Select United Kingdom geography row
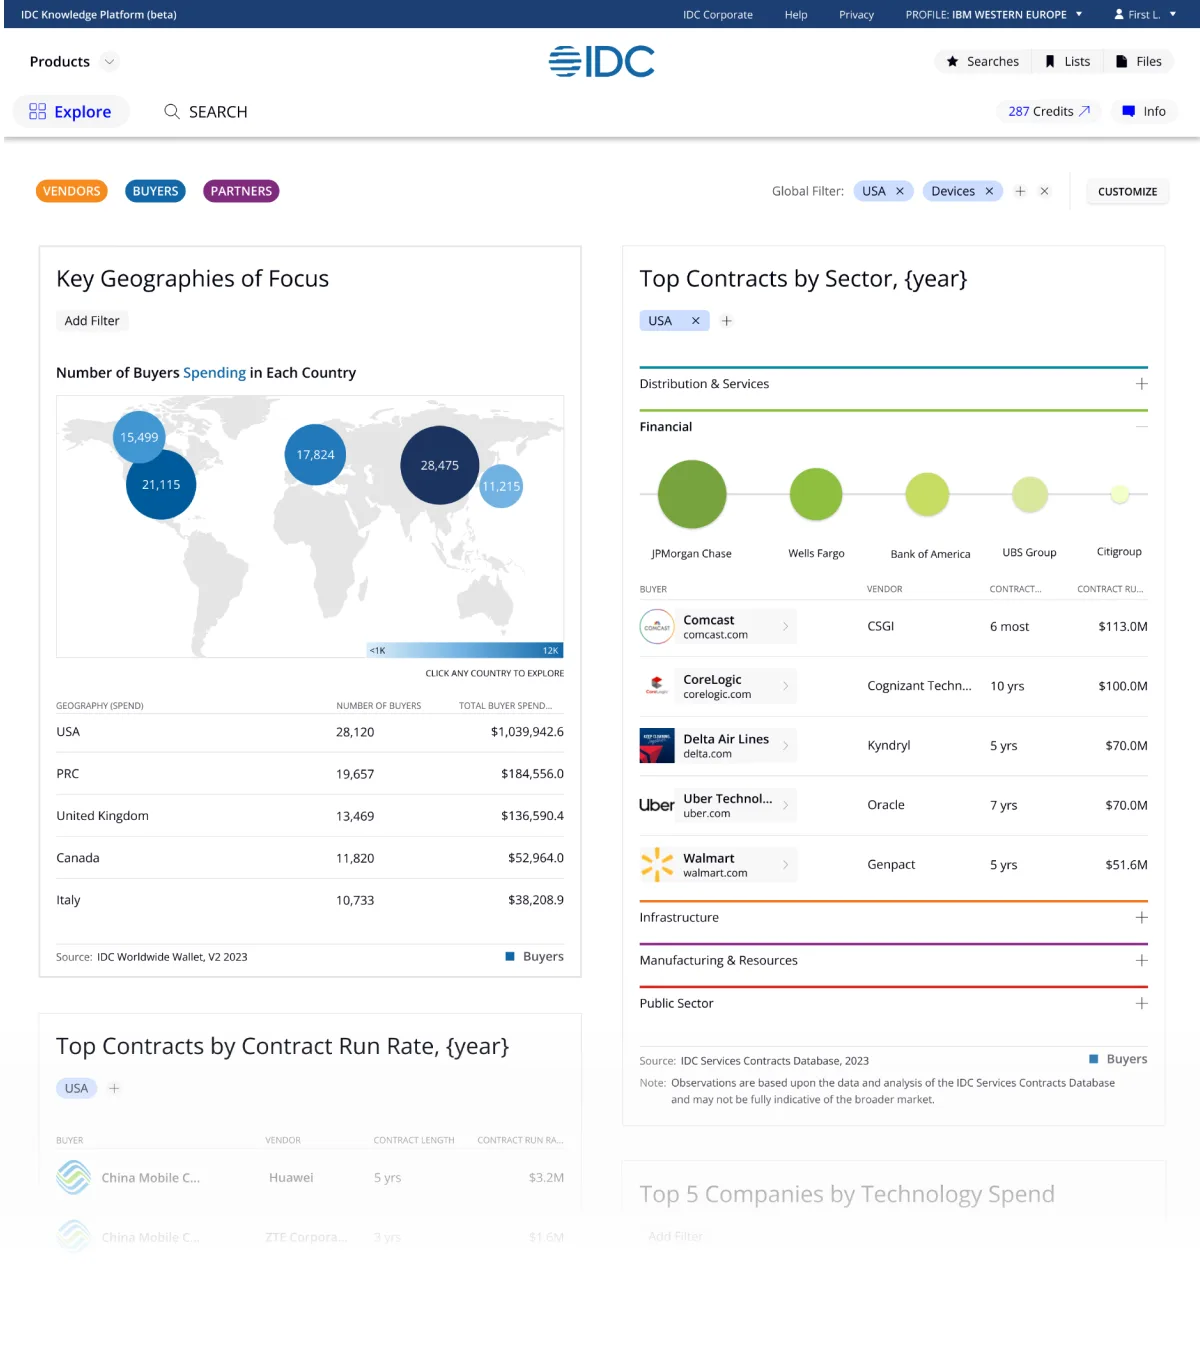Screen dimensions: 1200x1352 coord(310,816)
